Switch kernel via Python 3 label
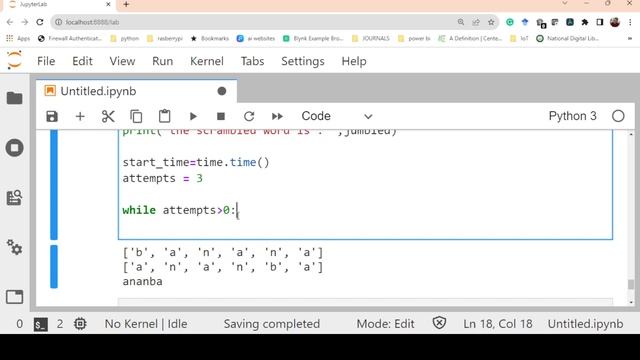 [x=572, y=116]
